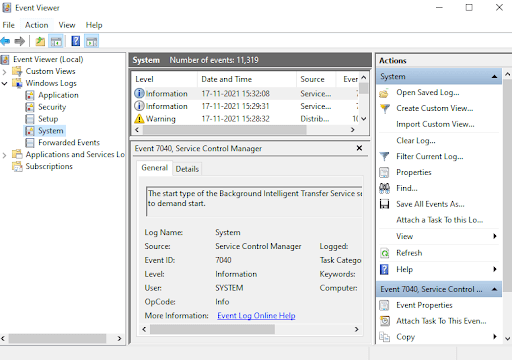
Task: Open the File menu
Action: click(x=8, y=25)
